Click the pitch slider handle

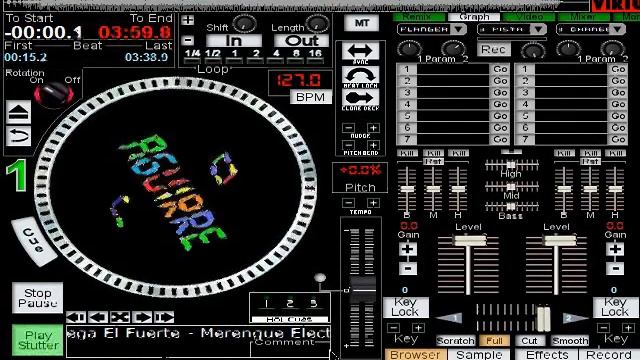tap(362, 290)
